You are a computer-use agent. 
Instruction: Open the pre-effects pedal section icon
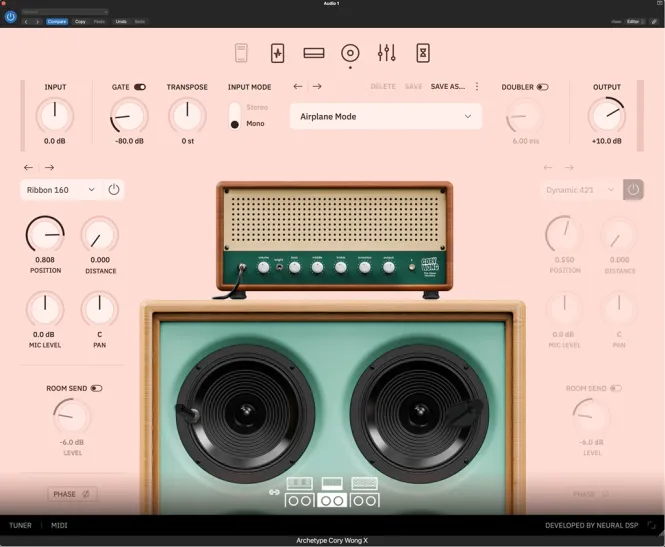click(241, 53)
